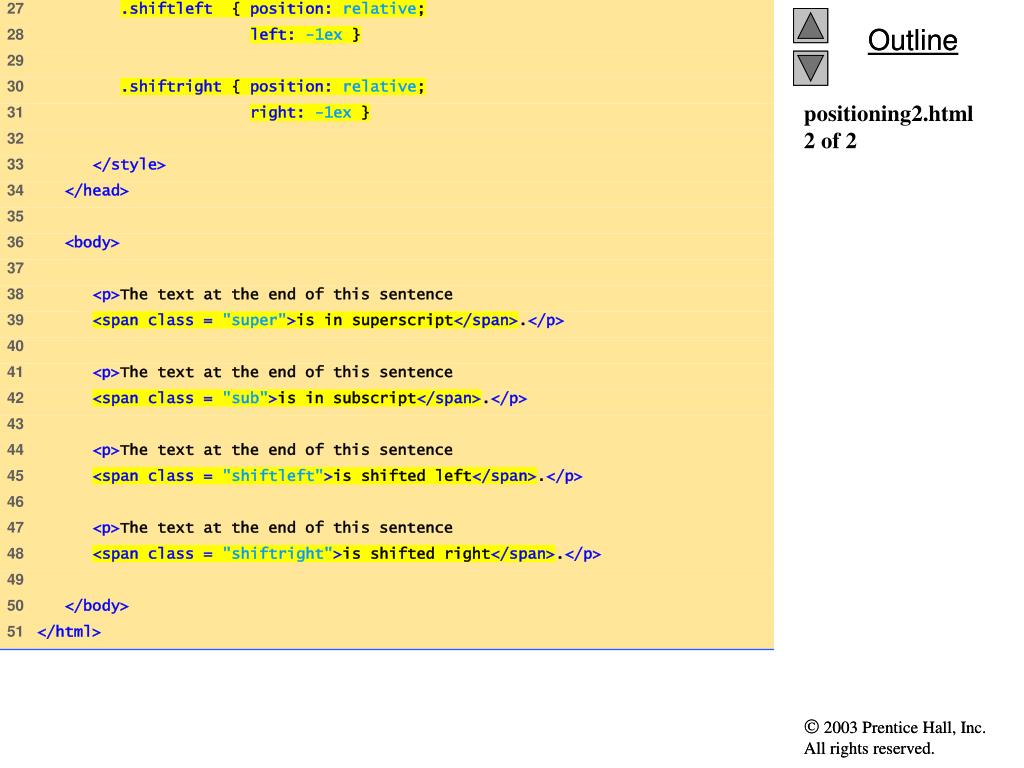Click line number 36
The image size is (1024, 768).
click(x=15, y=242)
